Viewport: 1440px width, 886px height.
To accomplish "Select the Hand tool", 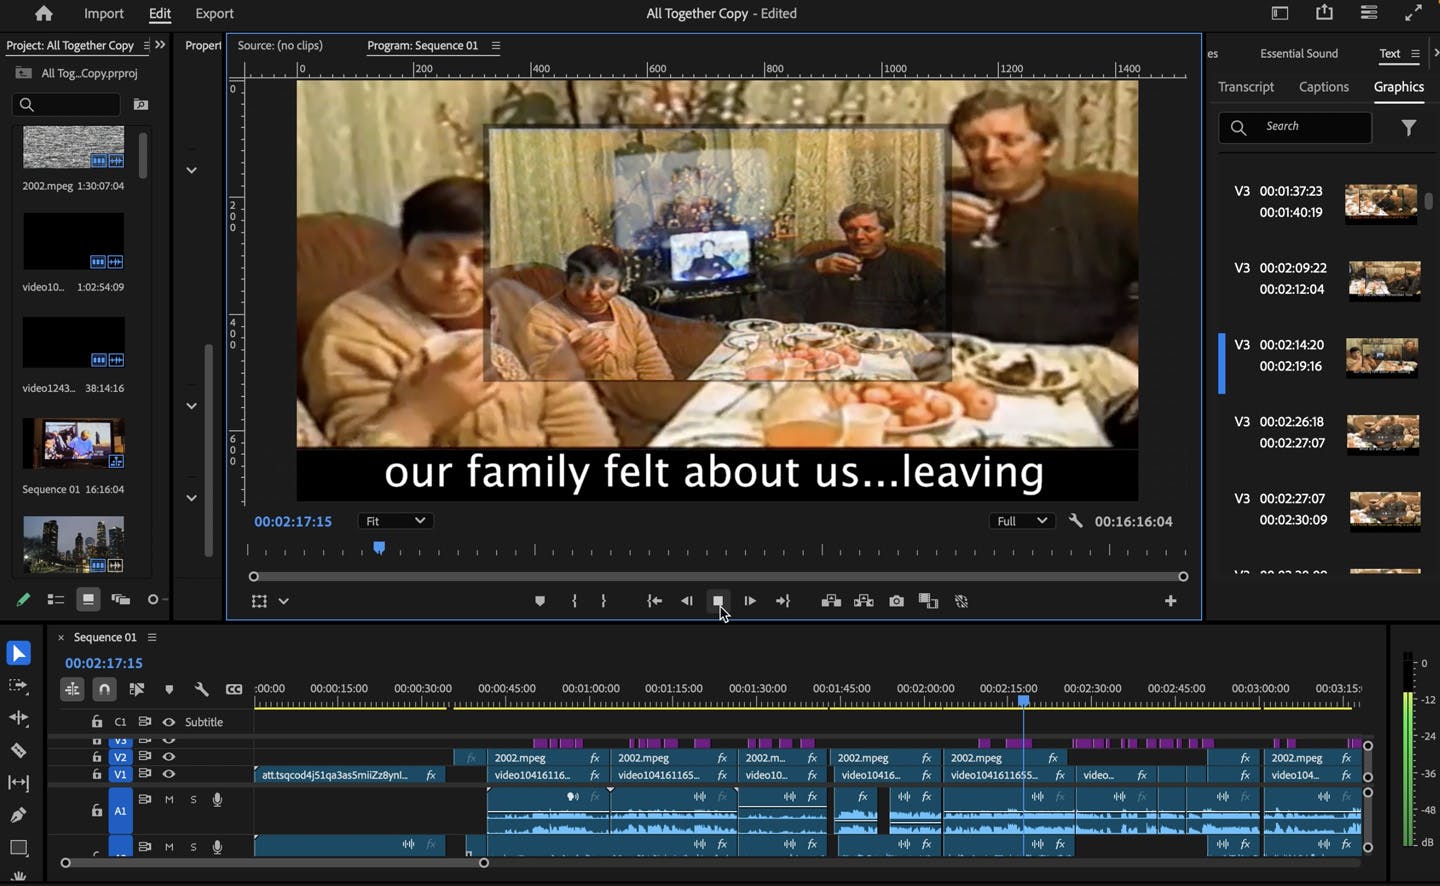I will (x=19, y=878).
